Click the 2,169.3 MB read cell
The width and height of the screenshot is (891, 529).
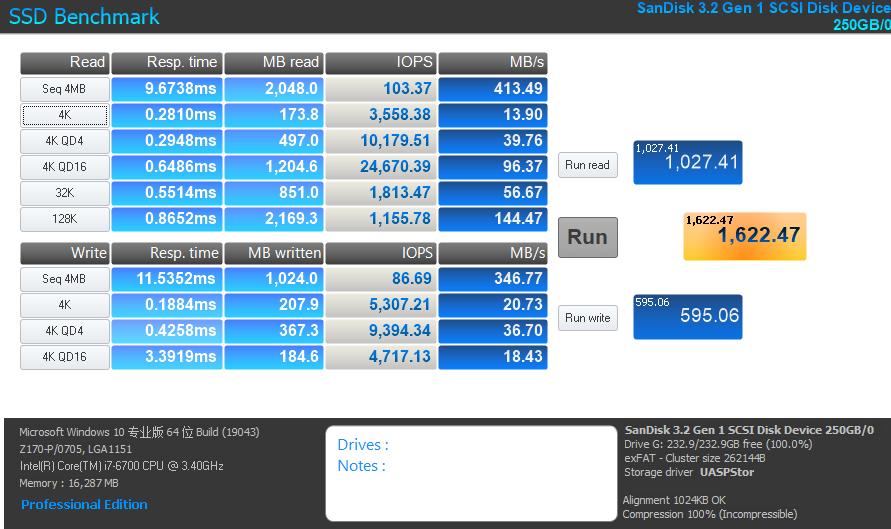pyautogui.click(x=274, y=219)
